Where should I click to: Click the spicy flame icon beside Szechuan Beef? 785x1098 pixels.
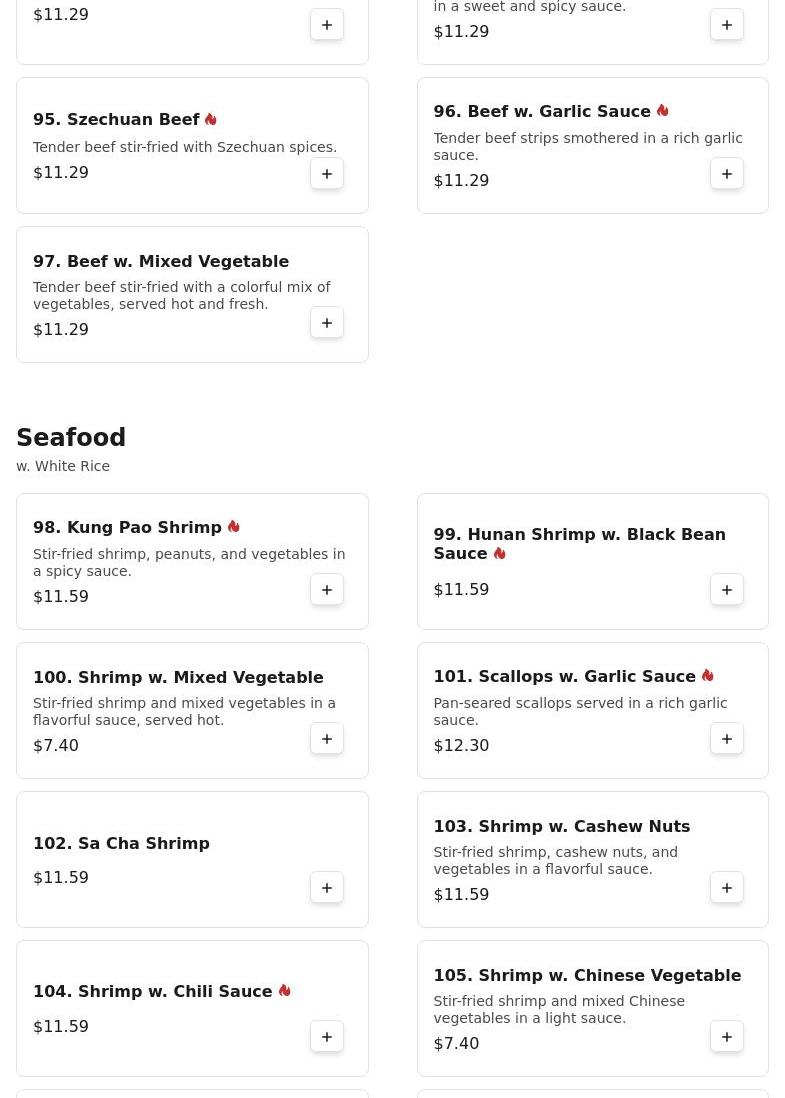pos(211,119)
